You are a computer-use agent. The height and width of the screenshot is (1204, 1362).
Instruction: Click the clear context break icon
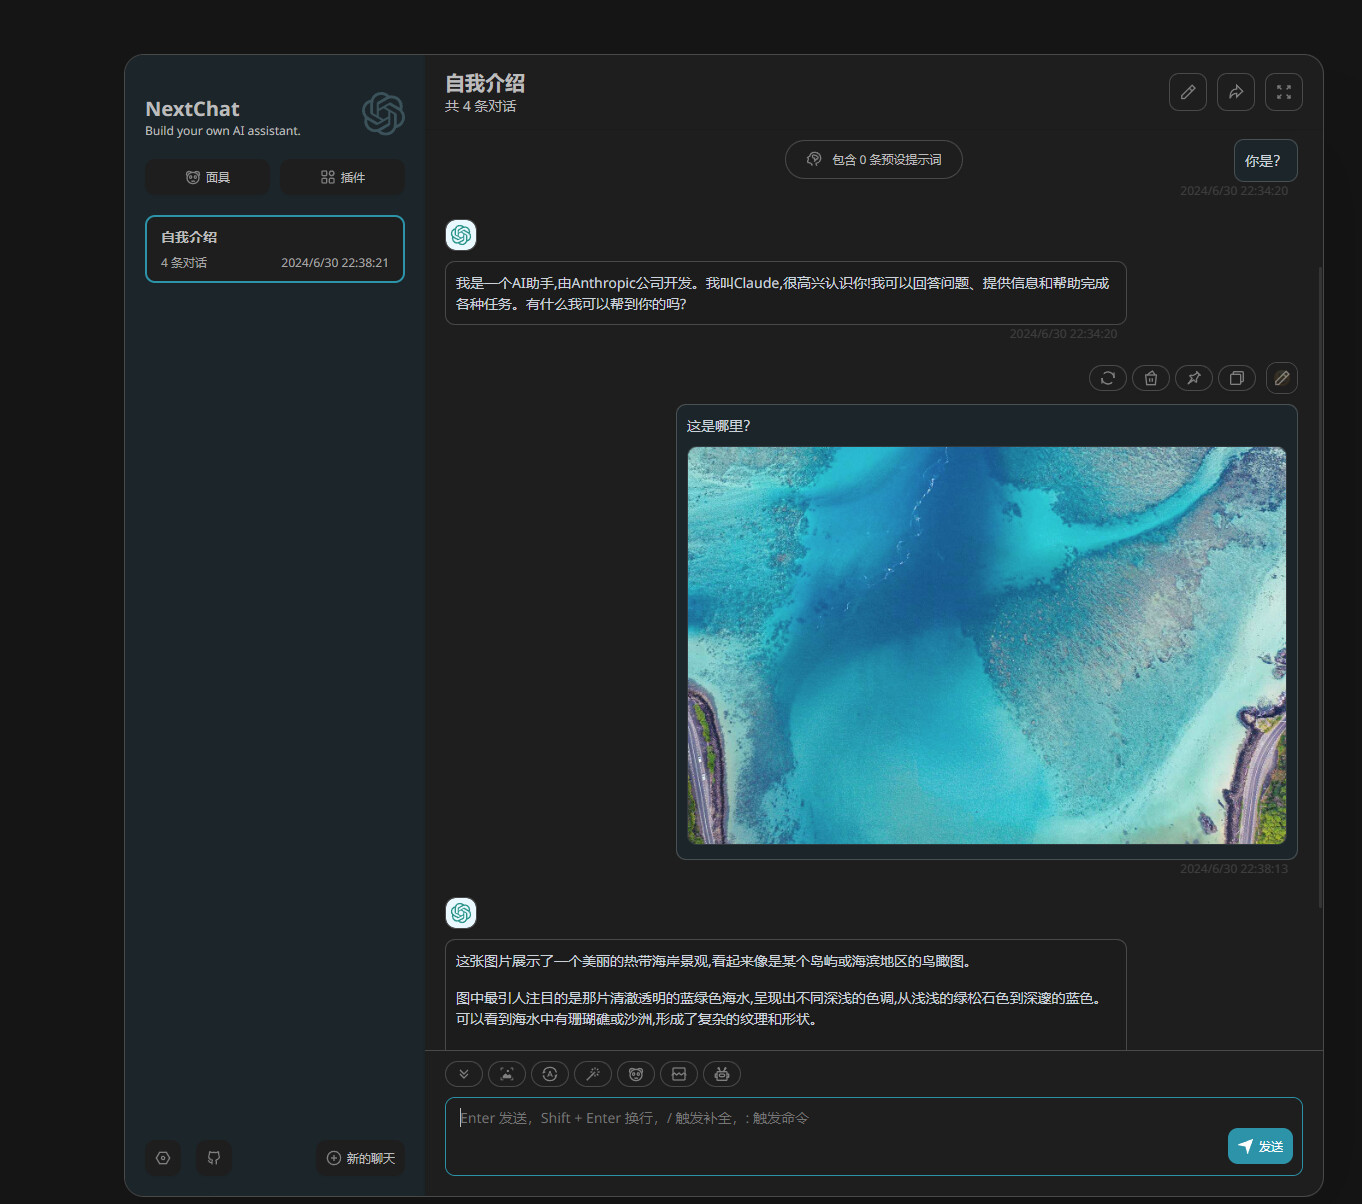coord(679,1074)
